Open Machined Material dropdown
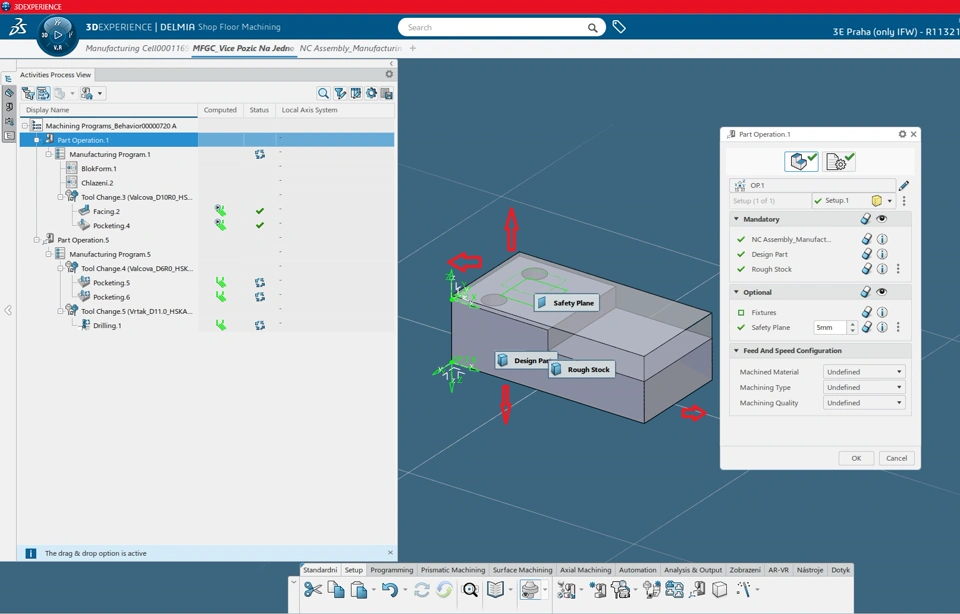This screenshot has height=614, width=960. (x=864, y=372)
